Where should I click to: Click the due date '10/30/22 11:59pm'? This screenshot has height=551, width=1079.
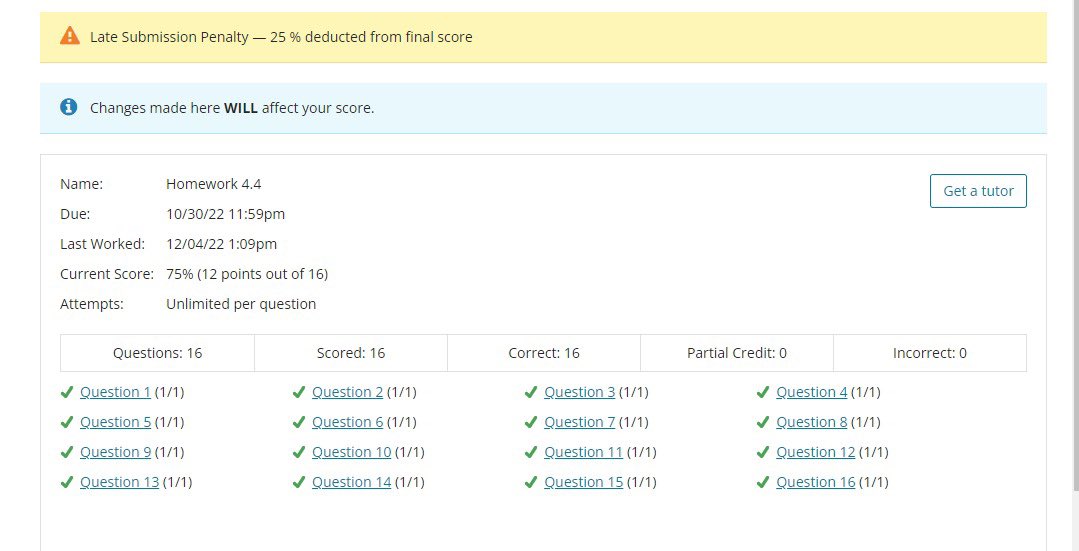226,214
